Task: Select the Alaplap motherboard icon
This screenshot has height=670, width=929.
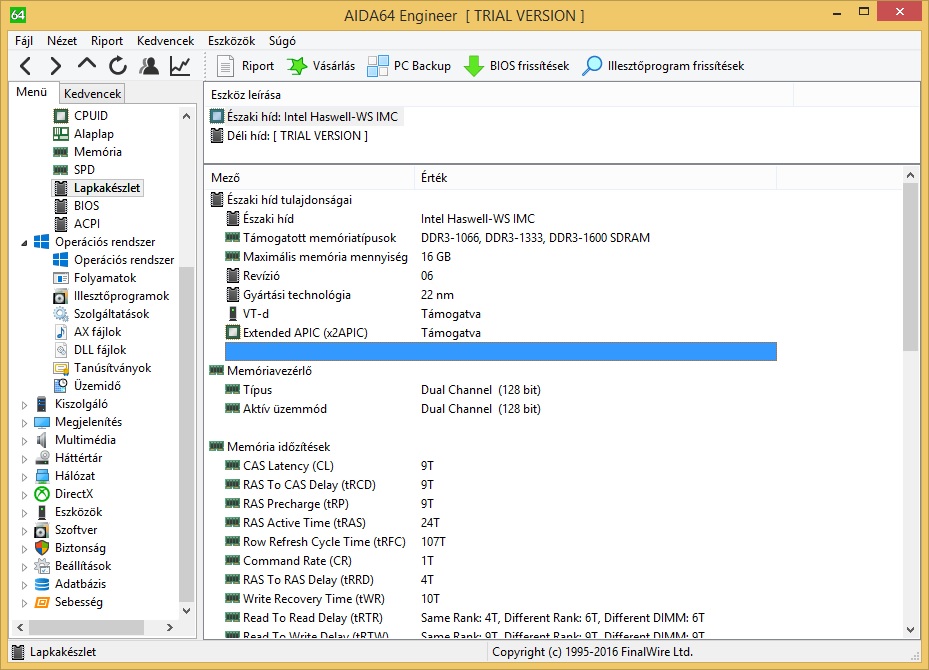Action: tap(60, 134)
